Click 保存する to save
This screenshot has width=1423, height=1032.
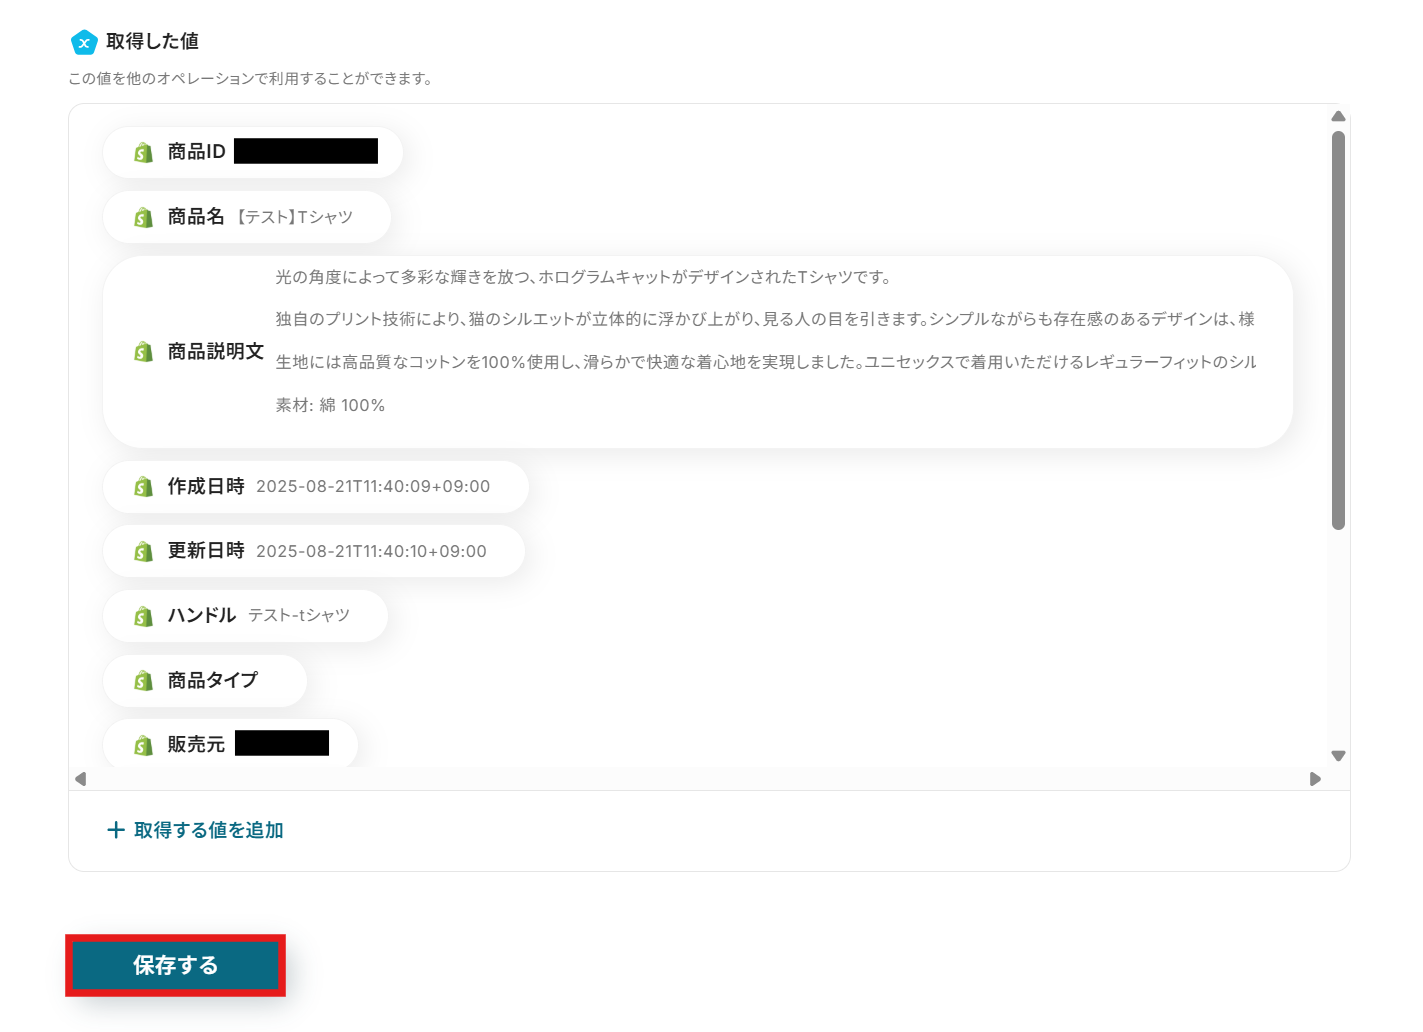176,965
